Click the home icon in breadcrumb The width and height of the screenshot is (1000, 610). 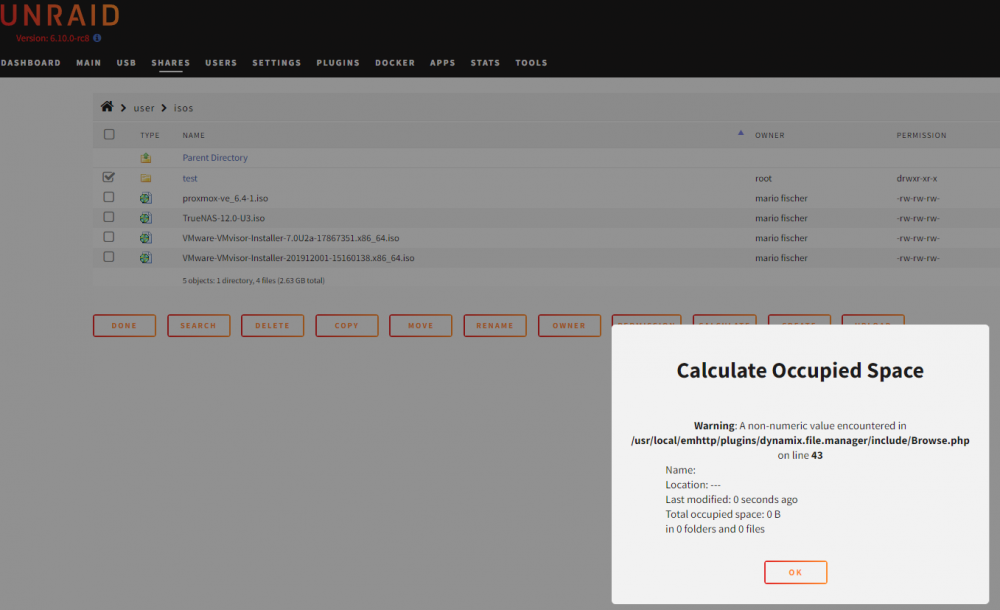click(107, 107)
